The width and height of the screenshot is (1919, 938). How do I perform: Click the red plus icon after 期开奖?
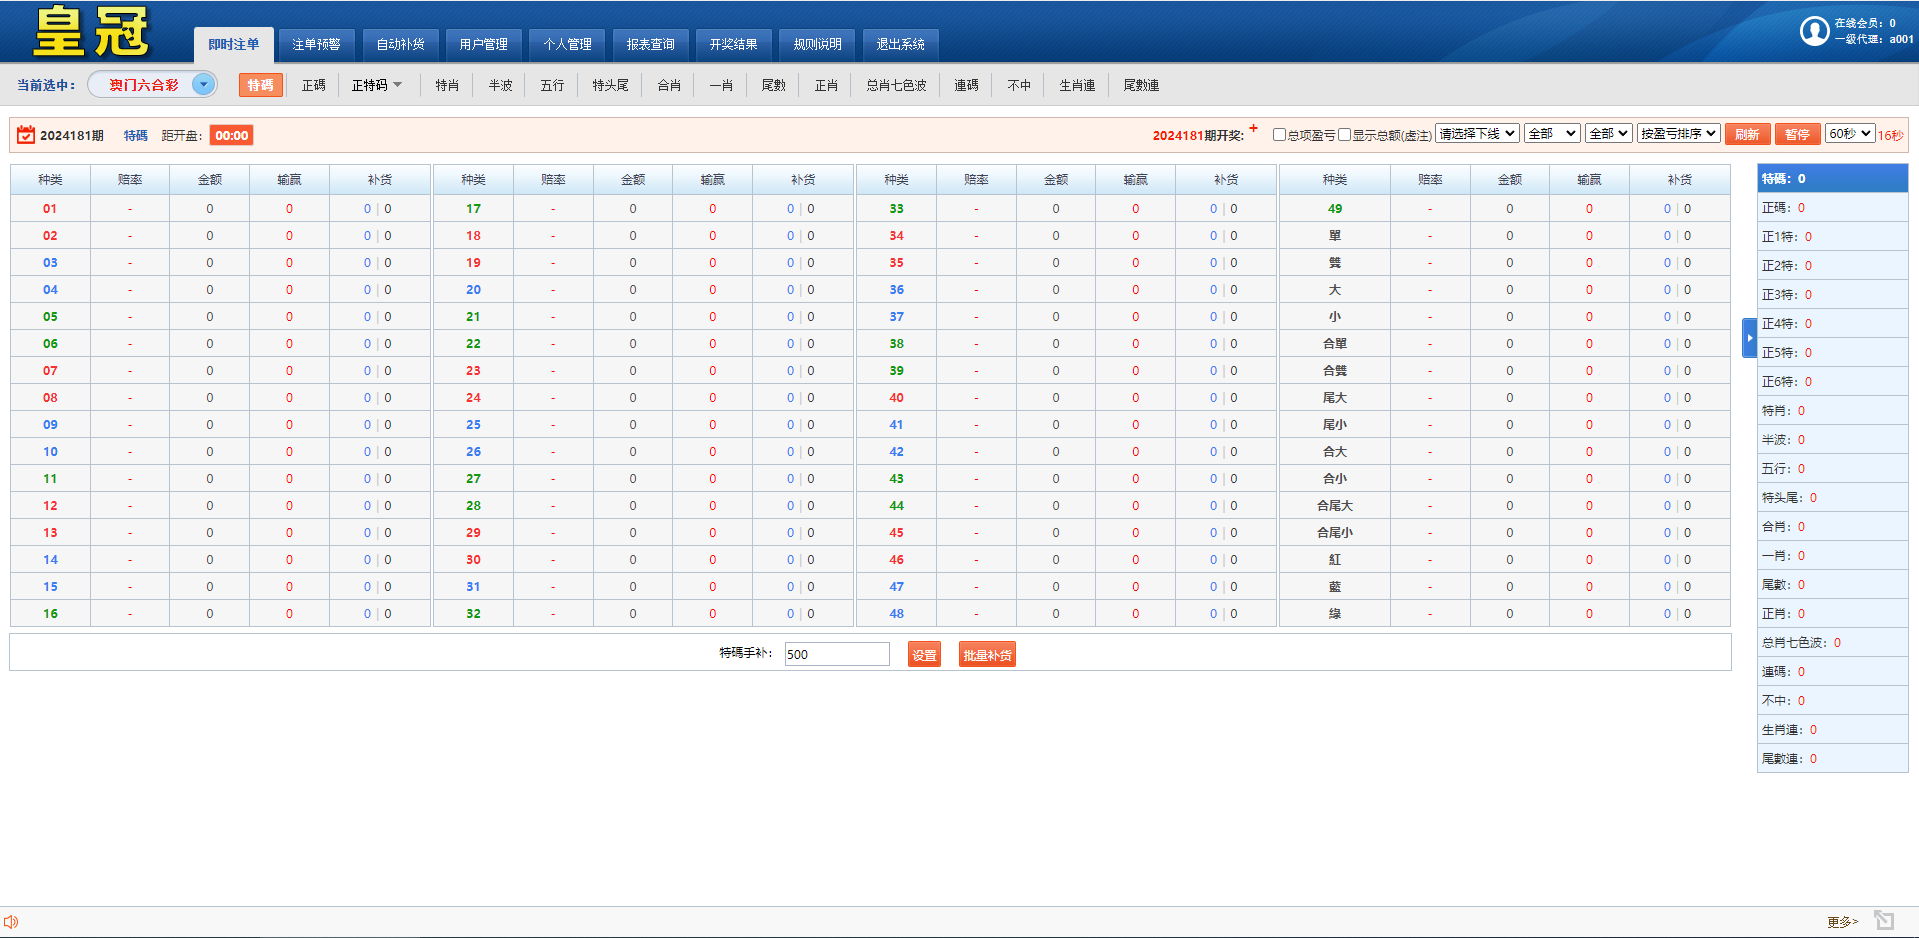[1253, 128]
